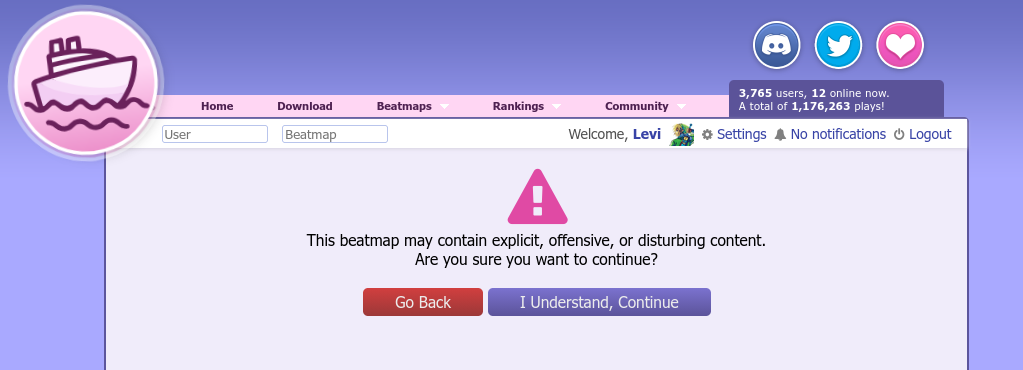Click 'Are you sure you want to continue?' text

click(x=536, y=260)
